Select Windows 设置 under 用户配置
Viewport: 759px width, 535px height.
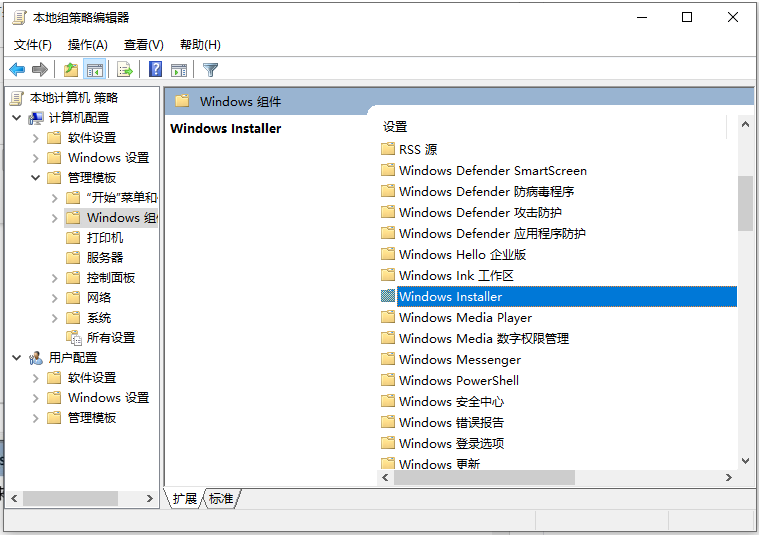(108, 398)
